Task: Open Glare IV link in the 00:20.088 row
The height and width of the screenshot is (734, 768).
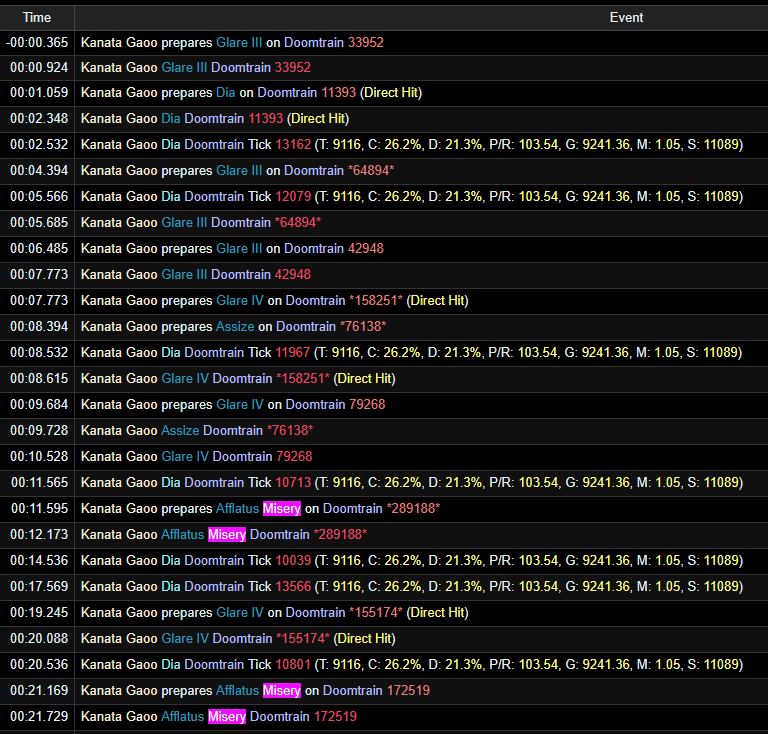Action: coord(185,638)
